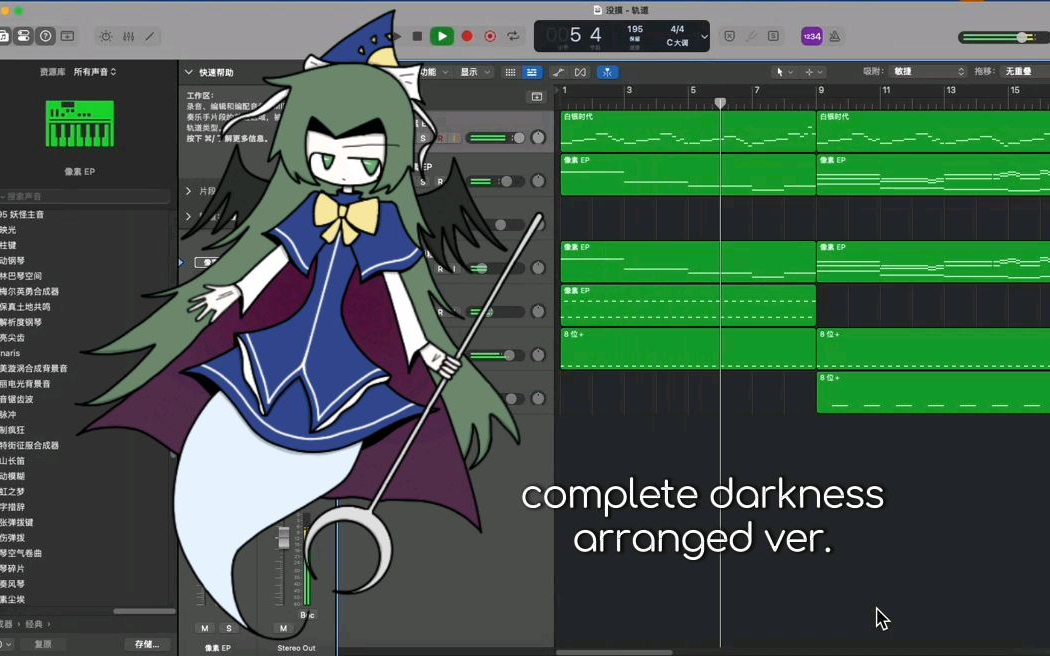The height and width of the screenshot is (656, 1050).
Task: Click the Stop button in transport
Action: click(417, 36)
